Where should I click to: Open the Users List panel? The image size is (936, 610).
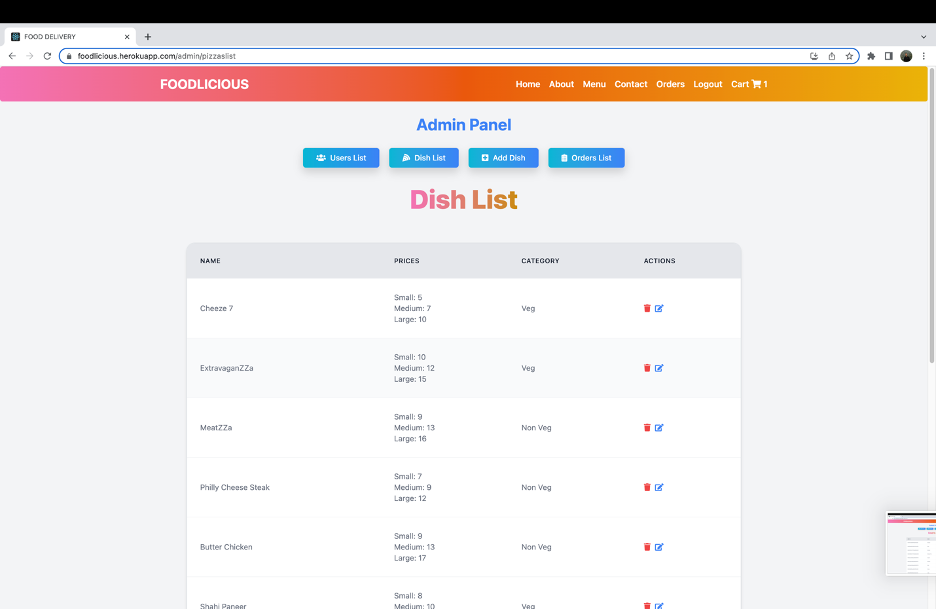(341, 157)
